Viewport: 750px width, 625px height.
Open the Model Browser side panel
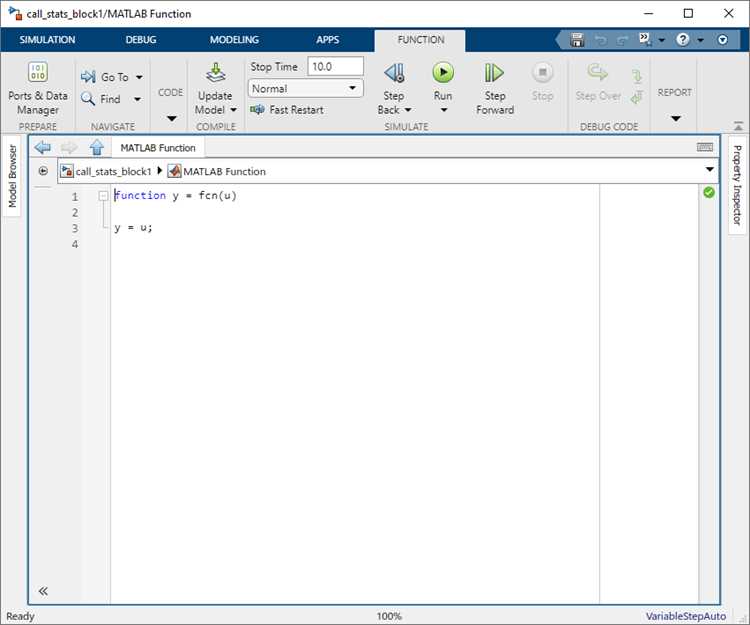pos(12,176)
